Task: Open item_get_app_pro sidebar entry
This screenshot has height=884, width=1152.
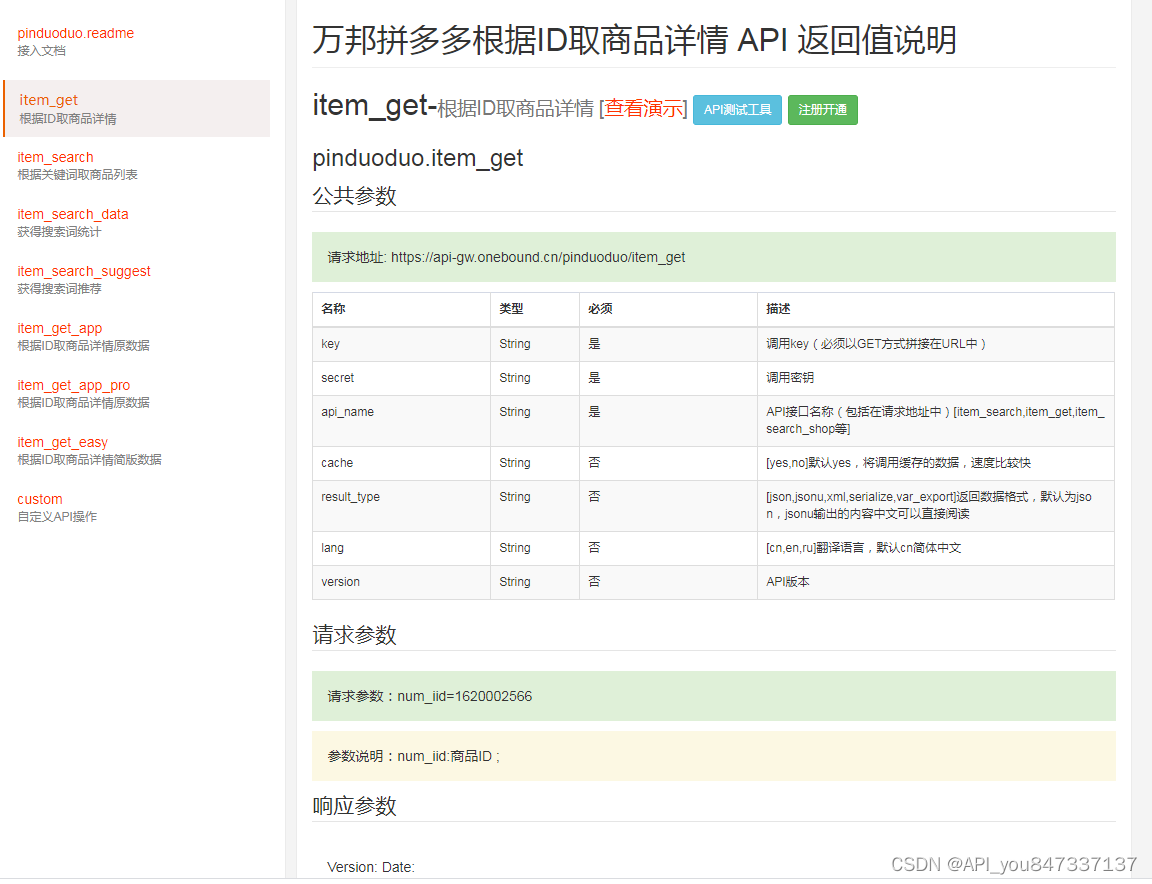Action: point(73,385)
